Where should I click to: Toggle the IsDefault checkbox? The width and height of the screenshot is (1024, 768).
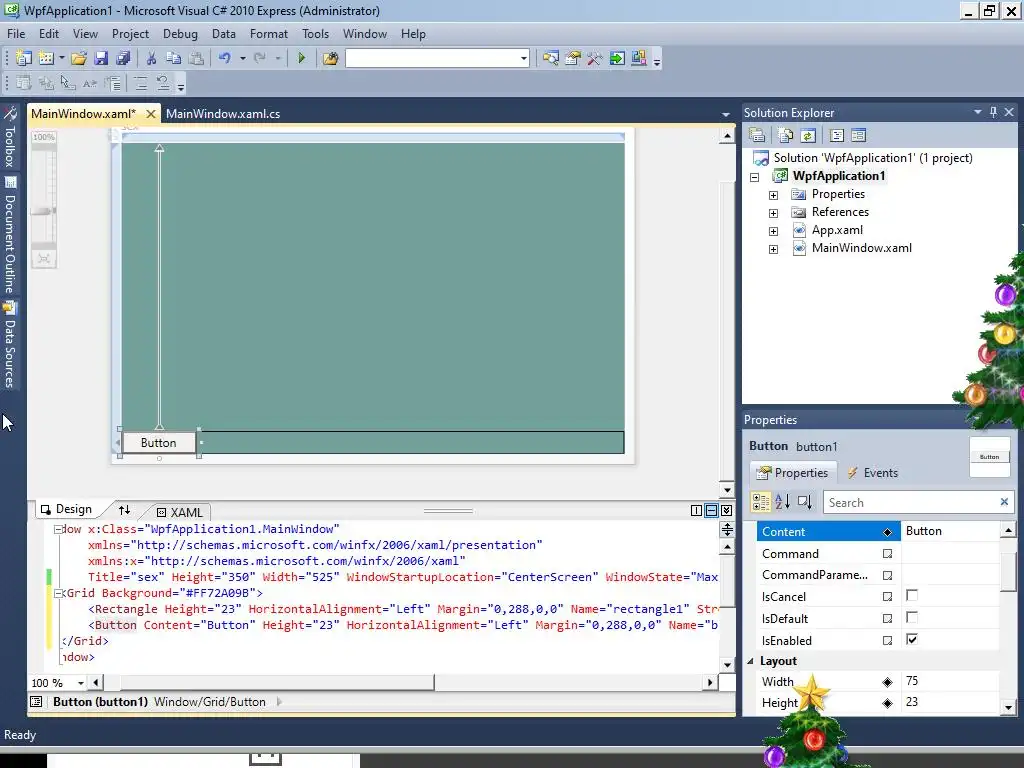(912, 617)
